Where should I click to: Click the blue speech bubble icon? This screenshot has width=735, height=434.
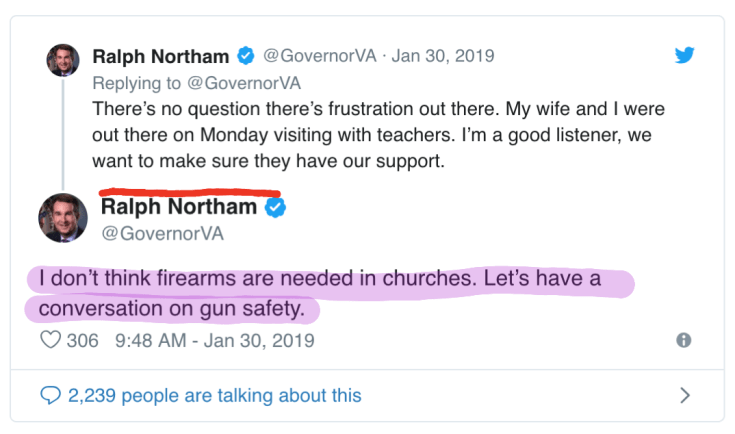pyautogui.click(x=49, y=395)
